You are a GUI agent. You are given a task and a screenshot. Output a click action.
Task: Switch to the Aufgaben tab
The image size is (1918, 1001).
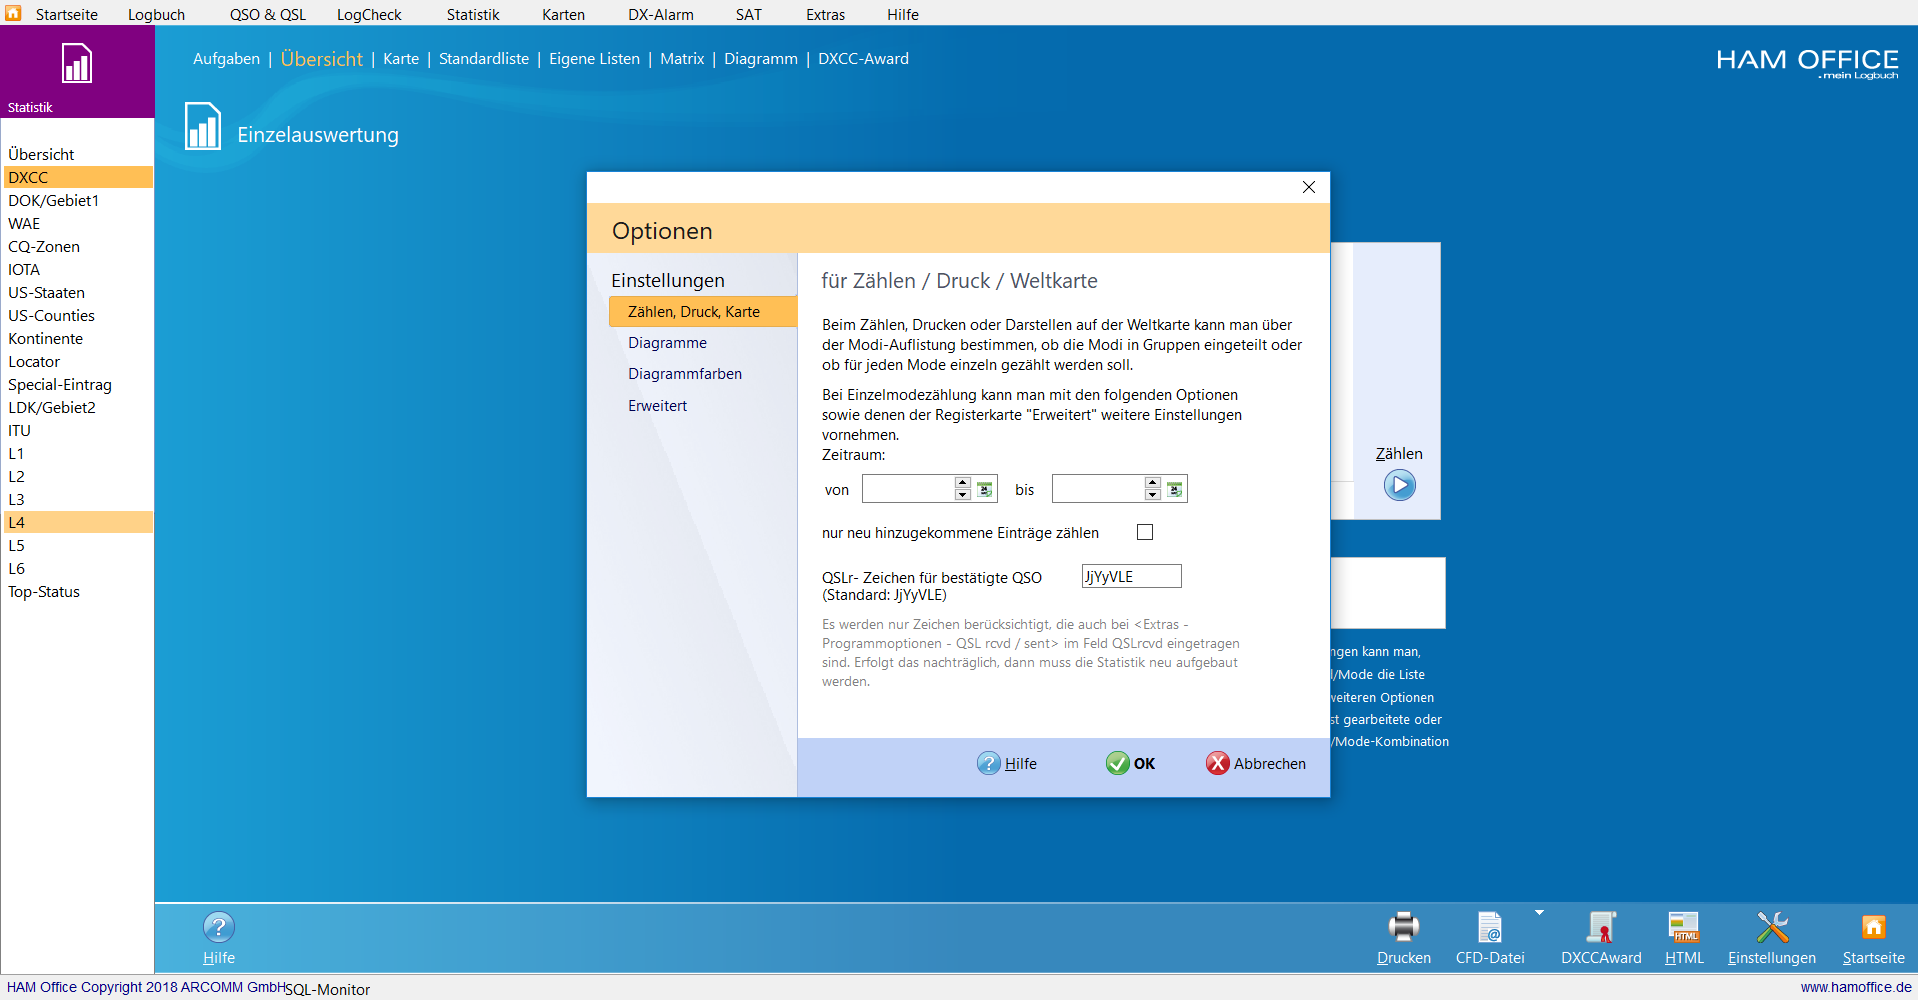tap(226, 58)
